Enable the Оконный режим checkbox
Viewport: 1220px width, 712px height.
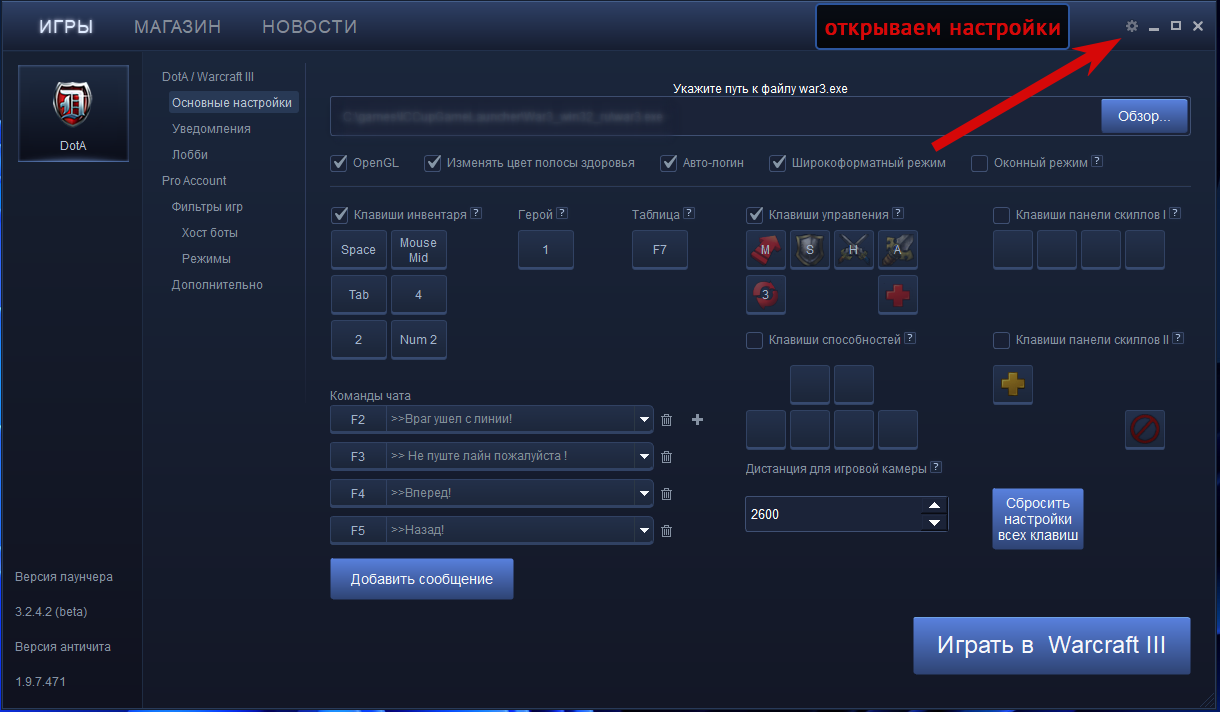980,163
